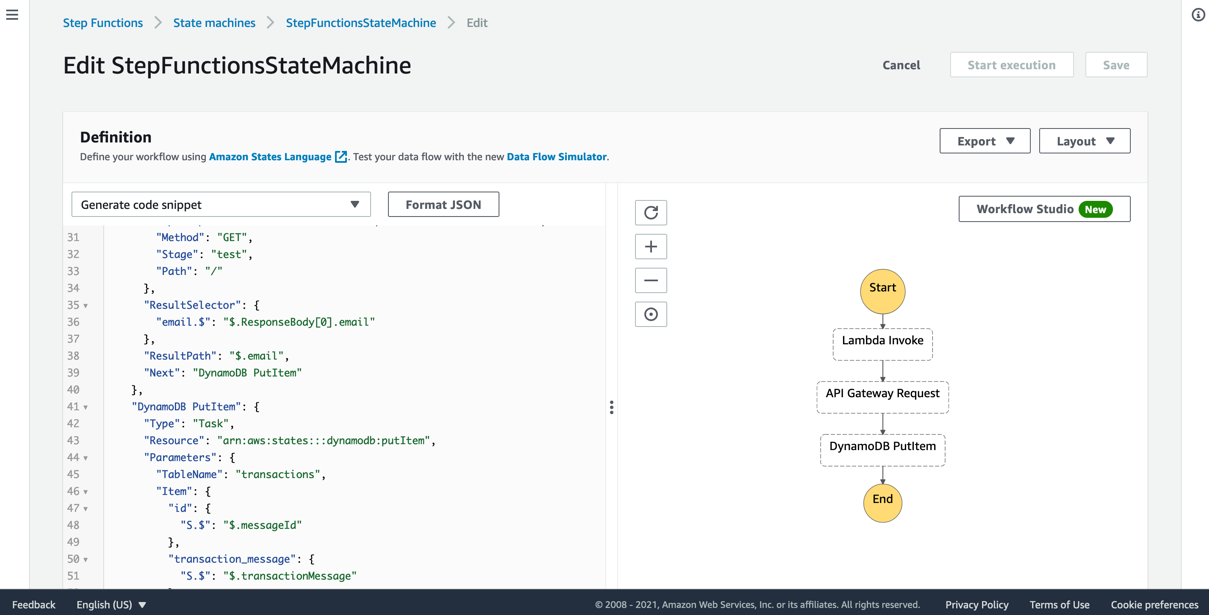
Task: Select the Lambda Invoke state node
Action: tap(883, 344)
